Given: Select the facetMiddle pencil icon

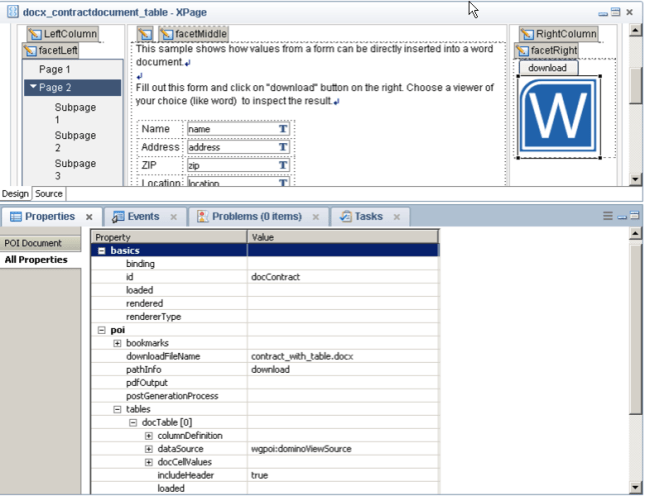Looking at the screenshot, I should tap(167, 34).
